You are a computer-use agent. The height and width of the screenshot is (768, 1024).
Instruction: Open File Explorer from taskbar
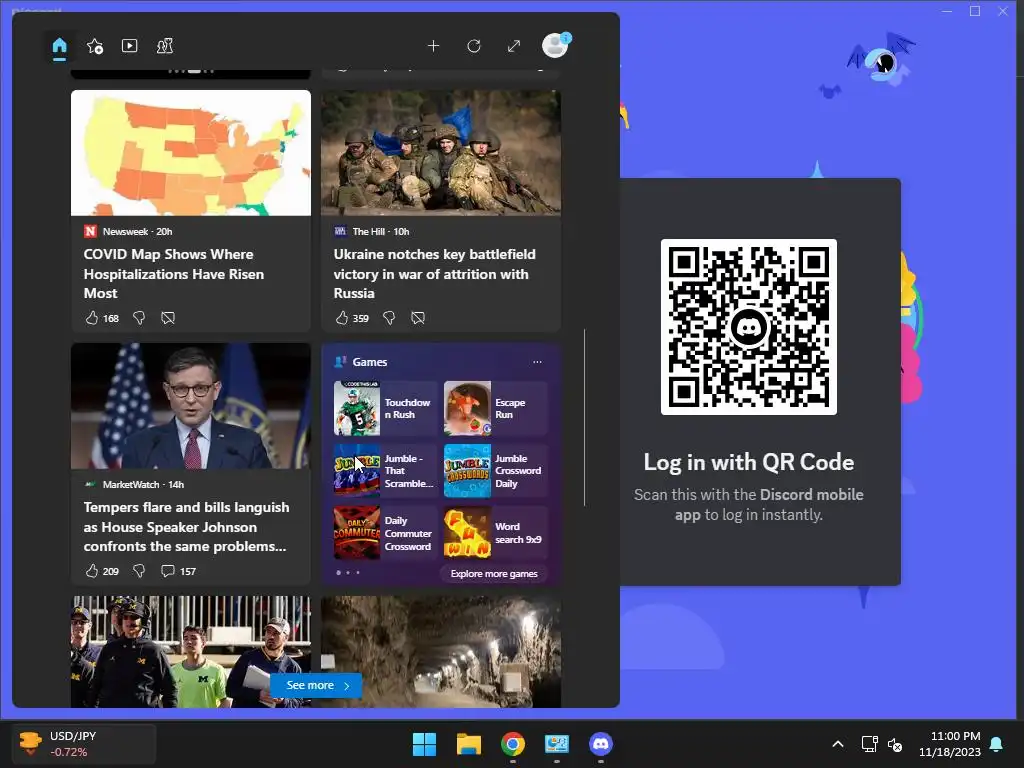(x=469, y=744)
